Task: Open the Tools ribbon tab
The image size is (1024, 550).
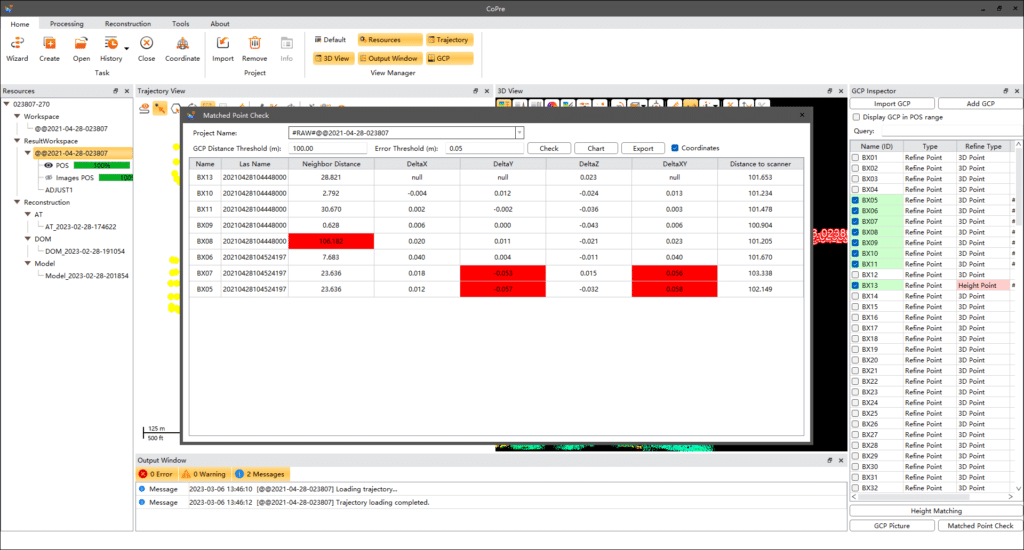Action: tap(180, 23)
